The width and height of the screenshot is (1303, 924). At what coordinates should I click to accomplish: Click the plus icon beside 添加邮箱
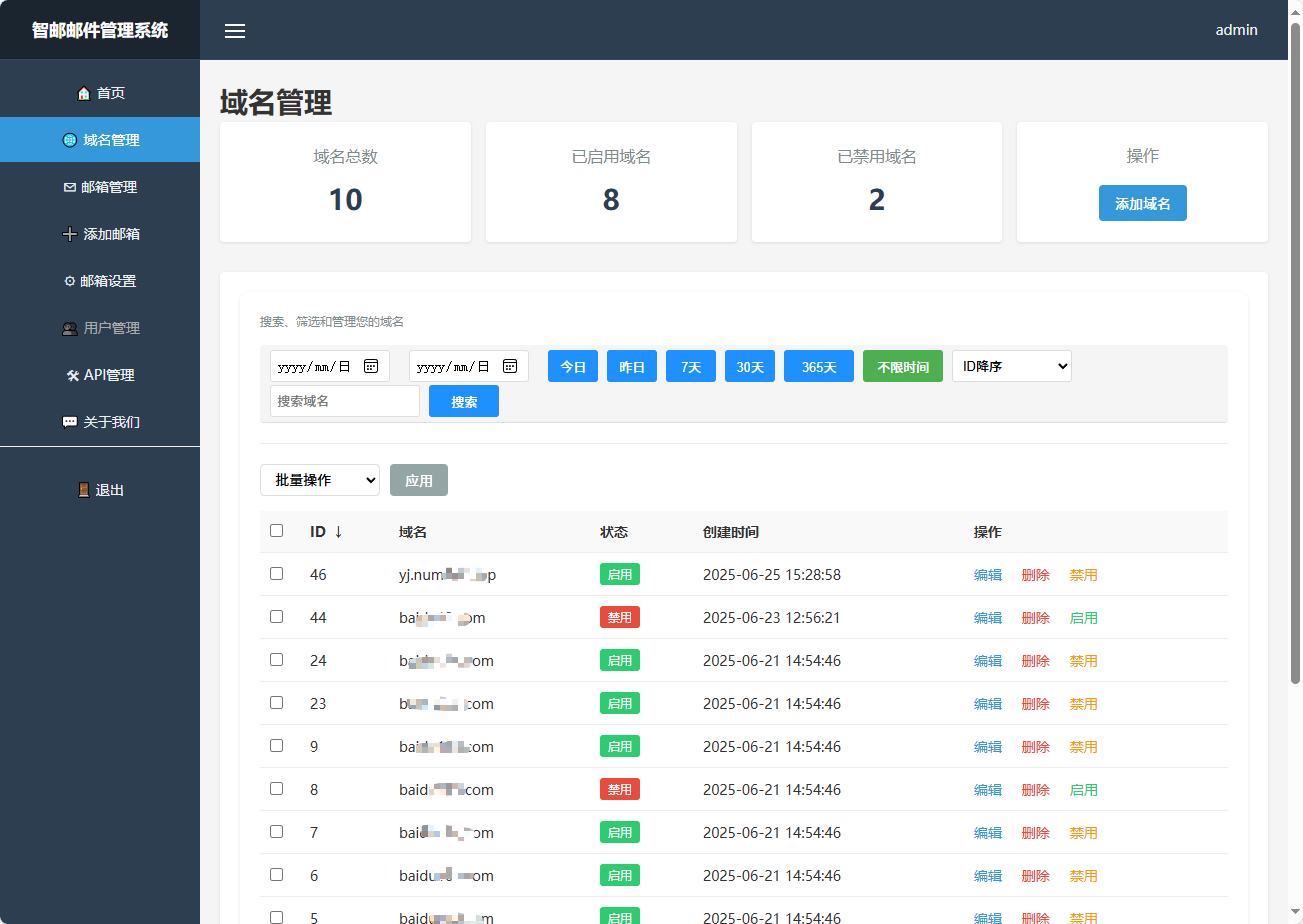(x=69, y=234)
